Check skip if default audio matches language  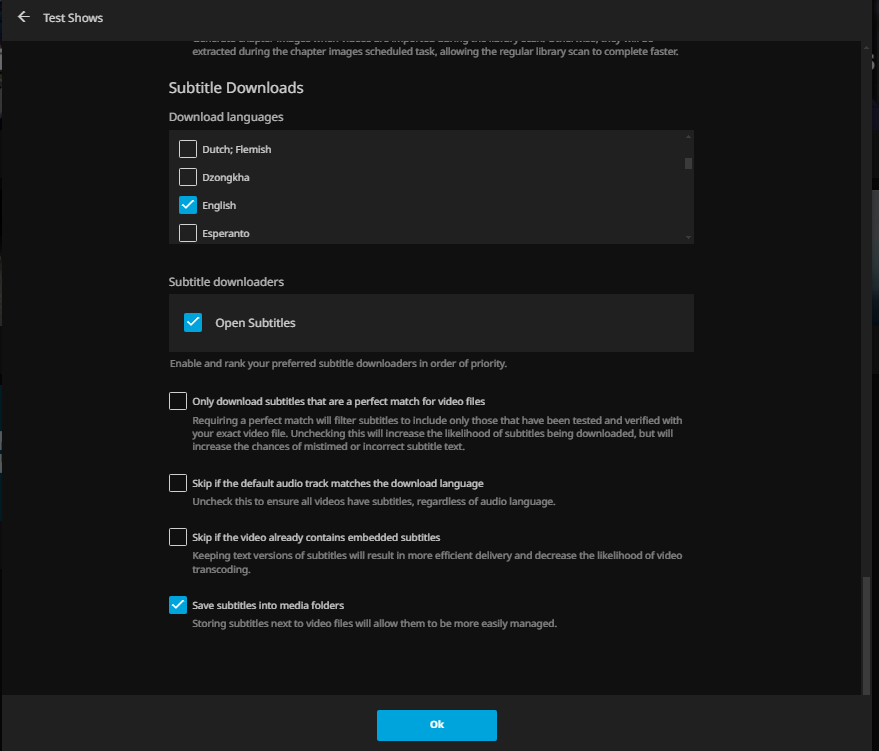point(178,483)
